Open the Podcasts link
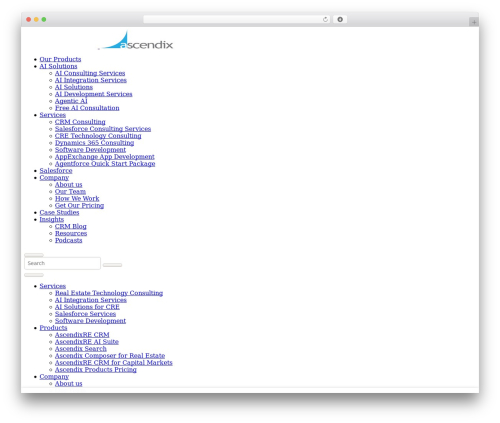 (68, 241)
